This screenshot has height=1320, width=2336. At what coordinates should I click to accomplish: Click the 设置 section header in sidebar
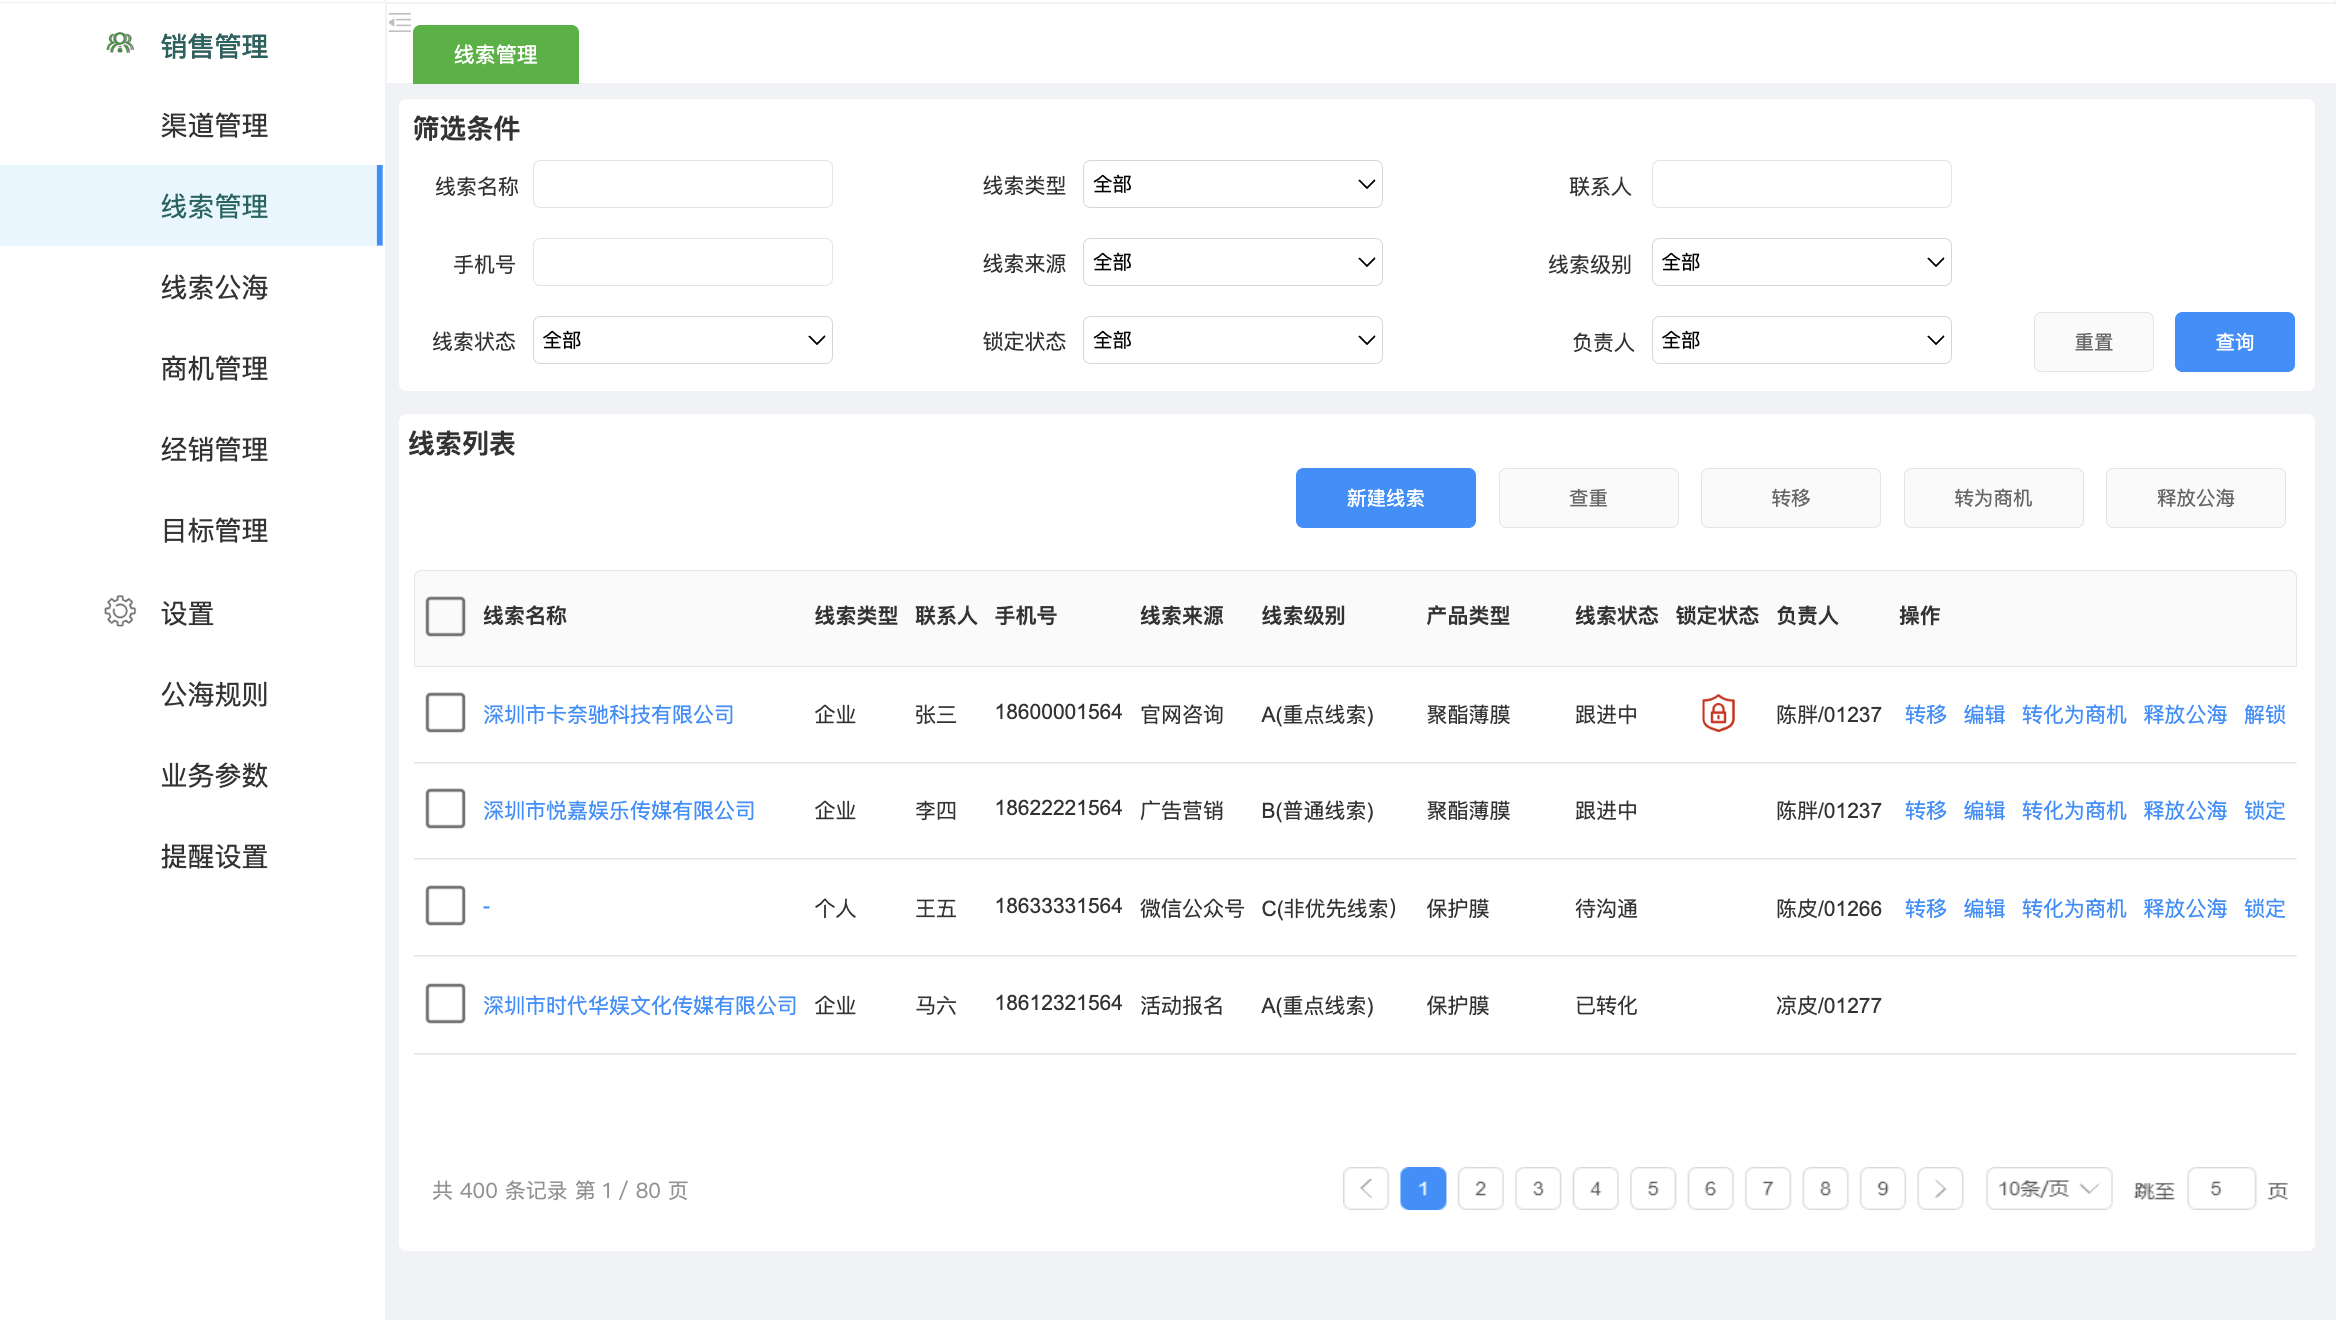(x=188, y=613)
